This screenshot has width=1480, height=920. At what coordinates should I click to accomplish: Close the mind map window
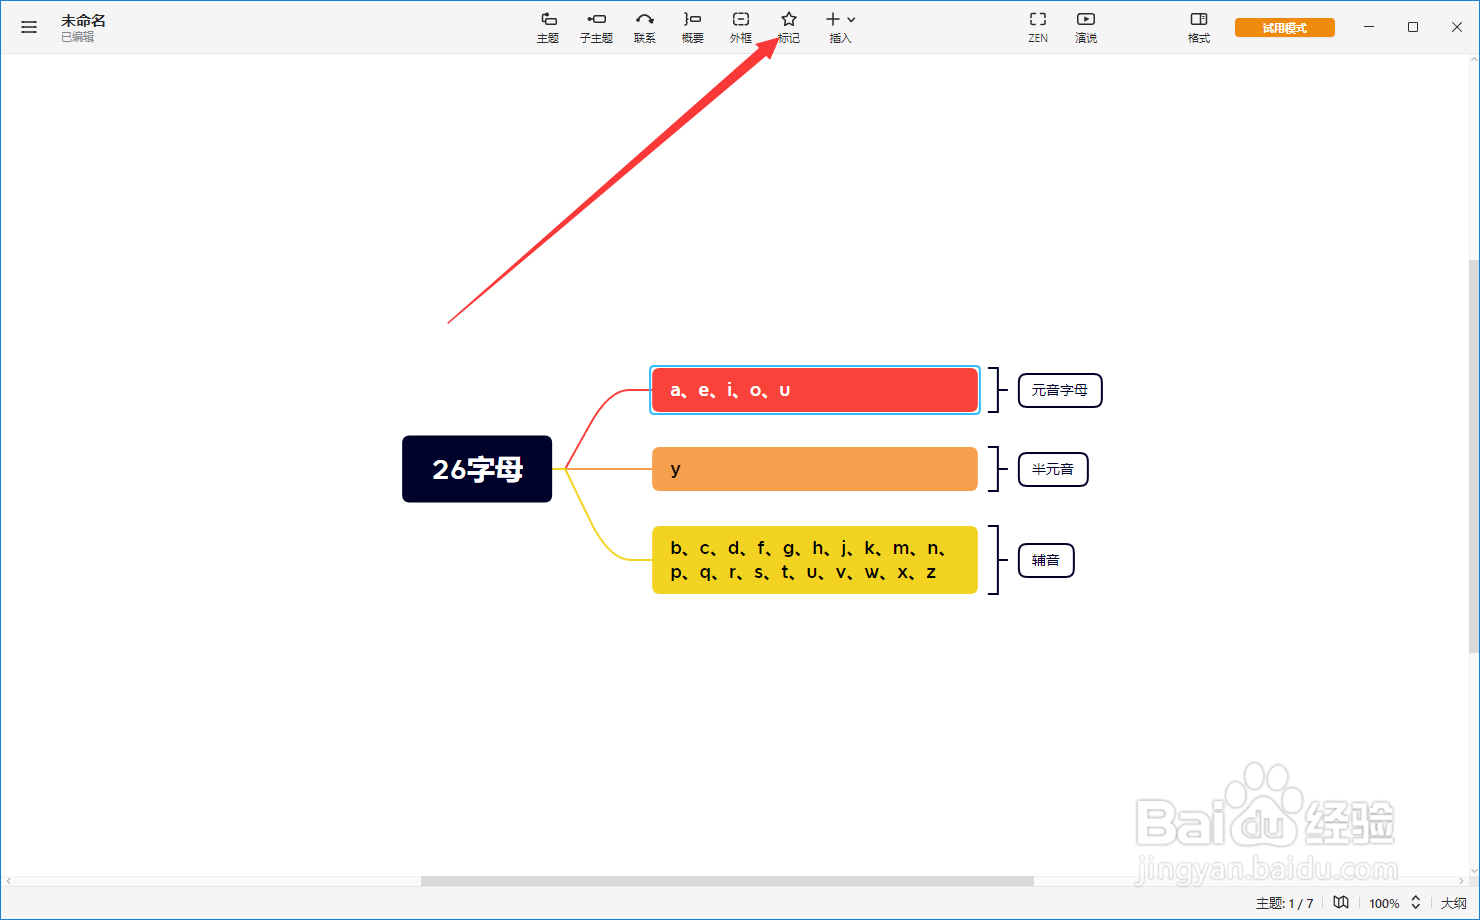click(x=1457, y=27)
